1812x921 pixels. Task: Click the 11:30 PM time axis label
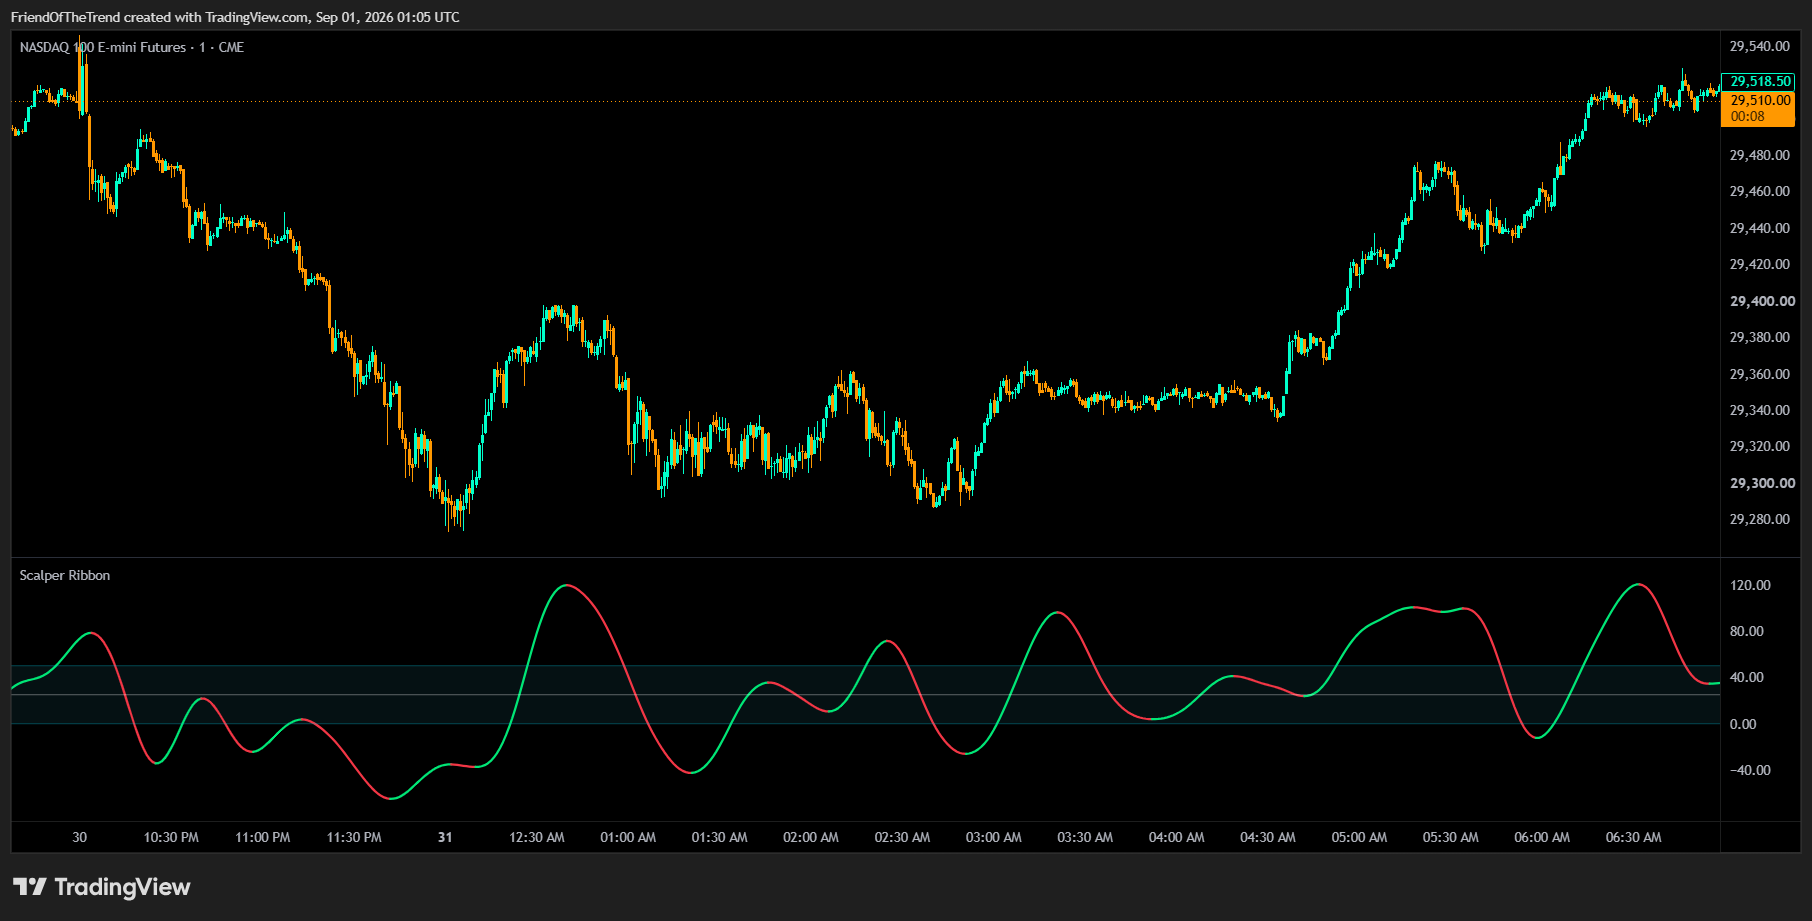354,837
